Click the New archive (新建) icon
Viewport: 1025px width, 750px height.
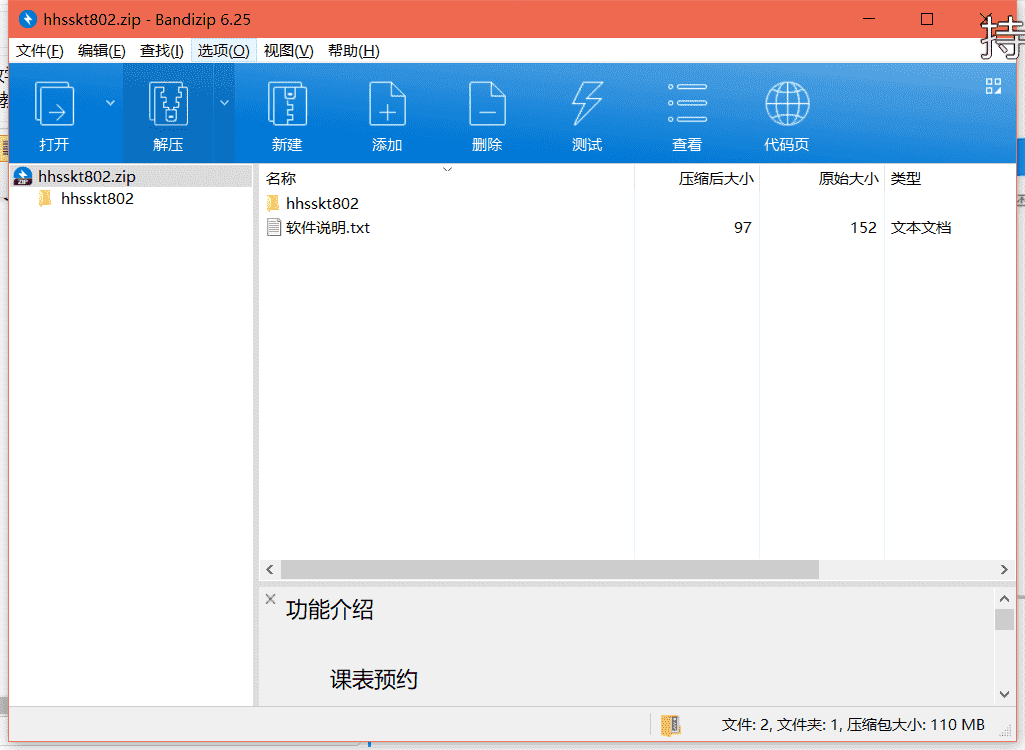tap(287, 103)
